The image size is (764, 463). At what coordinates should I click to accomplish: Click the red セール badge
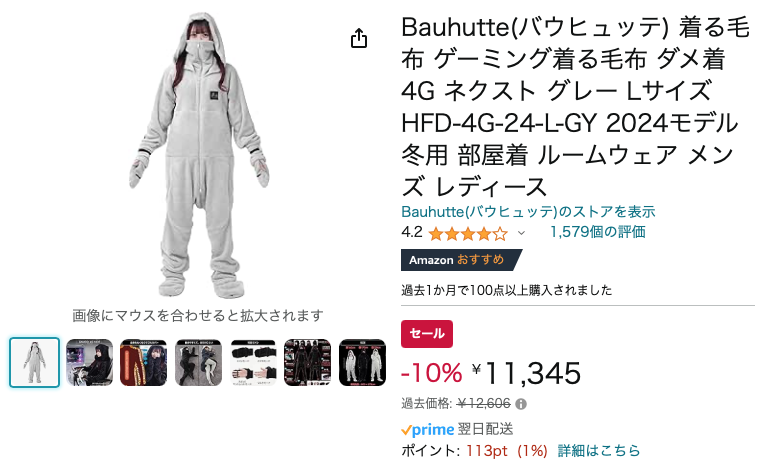427,334
